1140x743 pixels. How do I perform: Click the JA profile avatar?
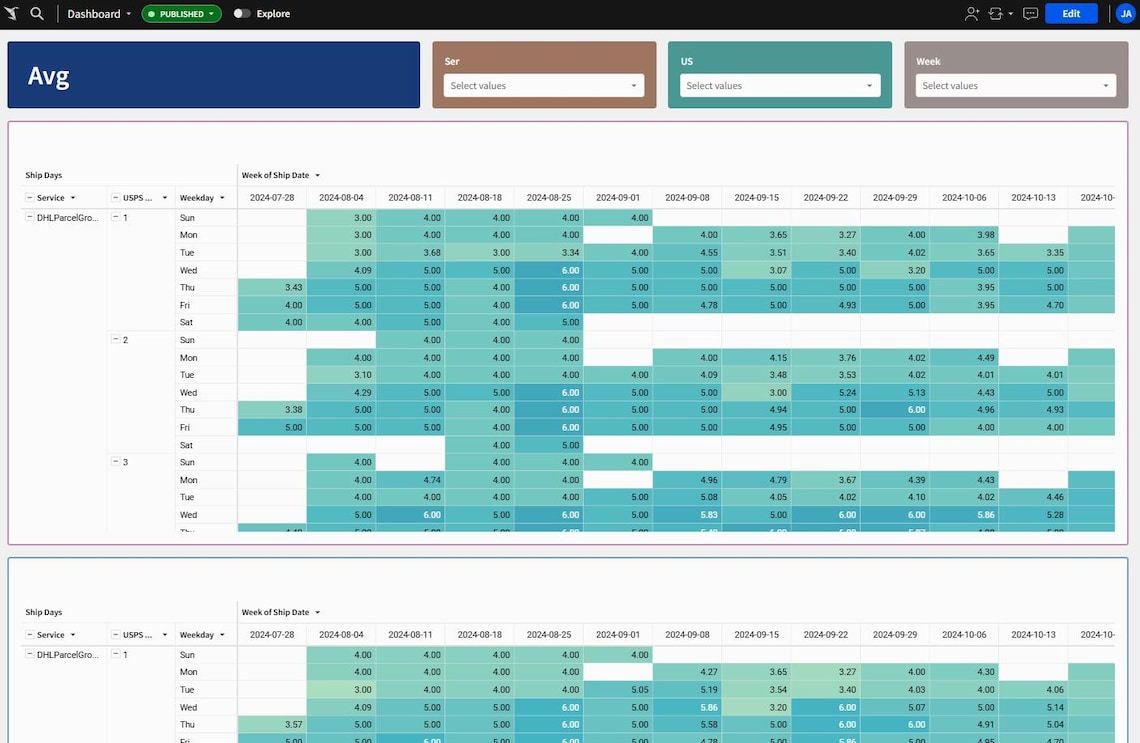1125,14
